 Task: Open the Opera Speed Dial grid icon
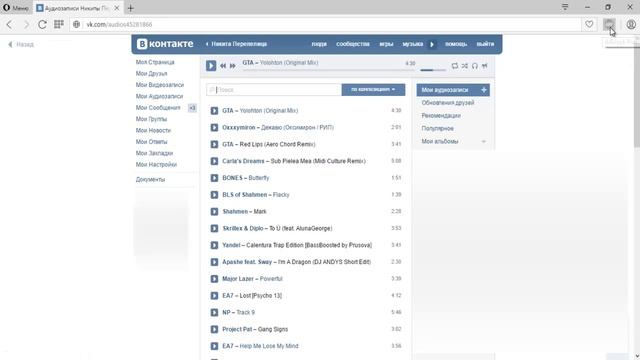point(59,24)
